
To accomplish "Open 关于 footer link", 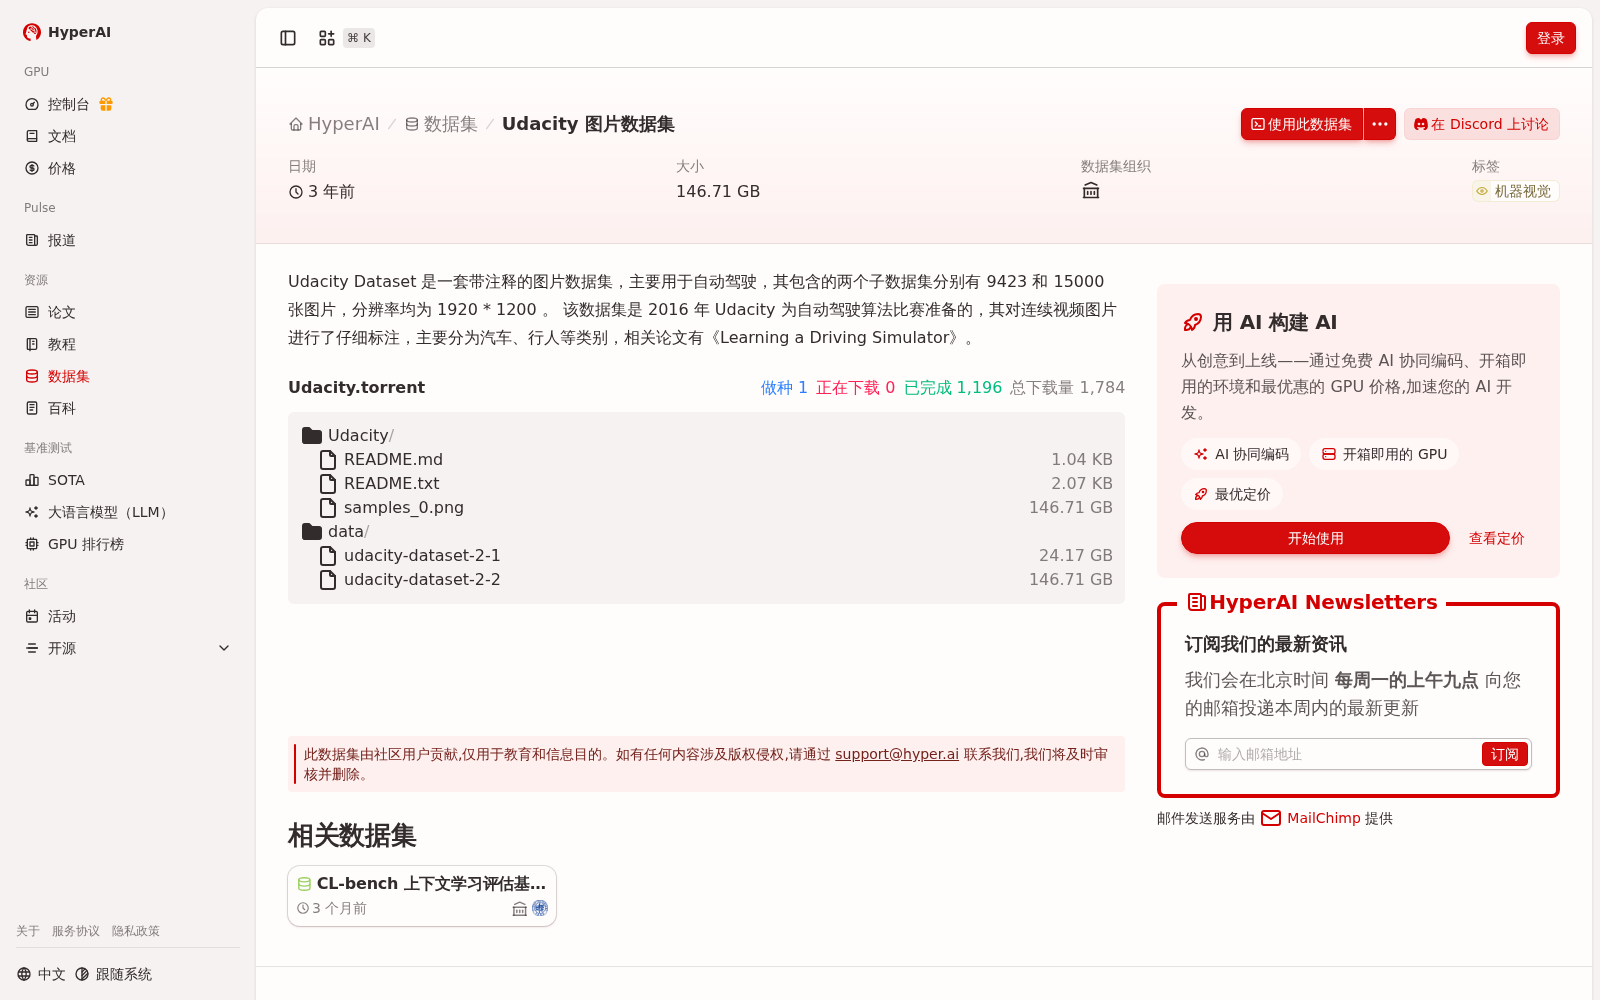I will (28, 931).
